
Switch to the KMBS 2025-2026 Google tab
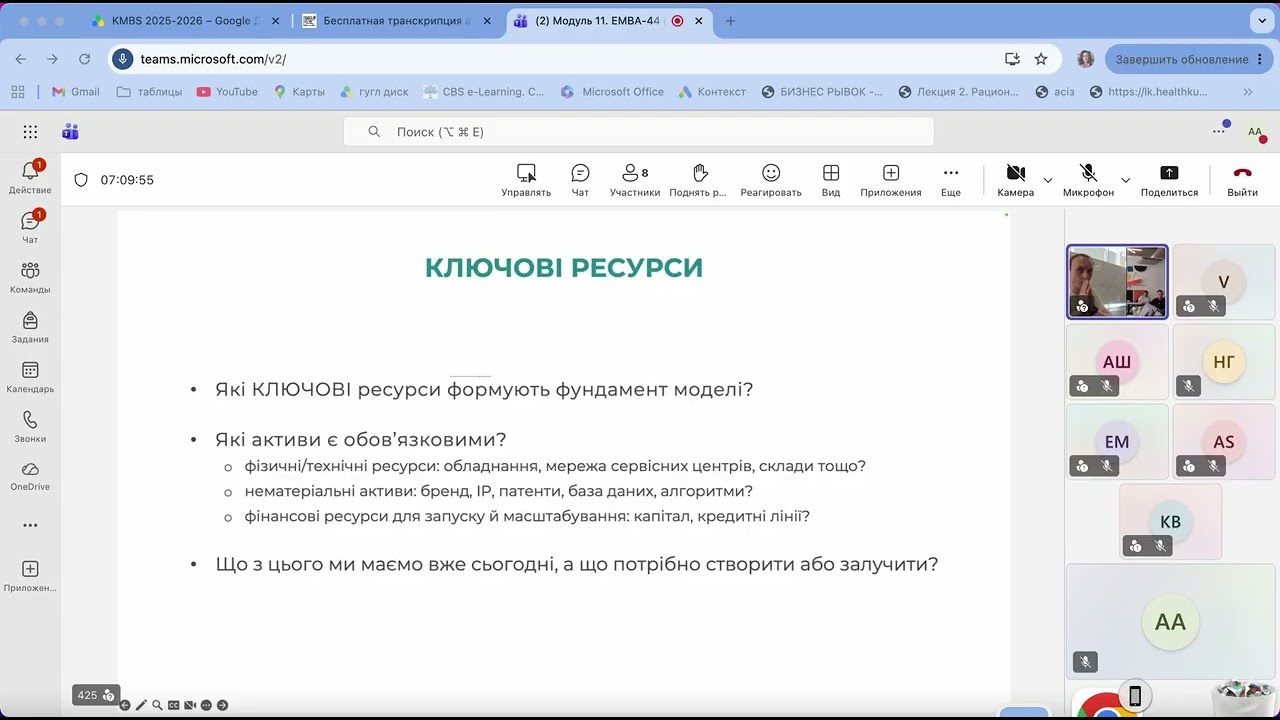[187, 21]
